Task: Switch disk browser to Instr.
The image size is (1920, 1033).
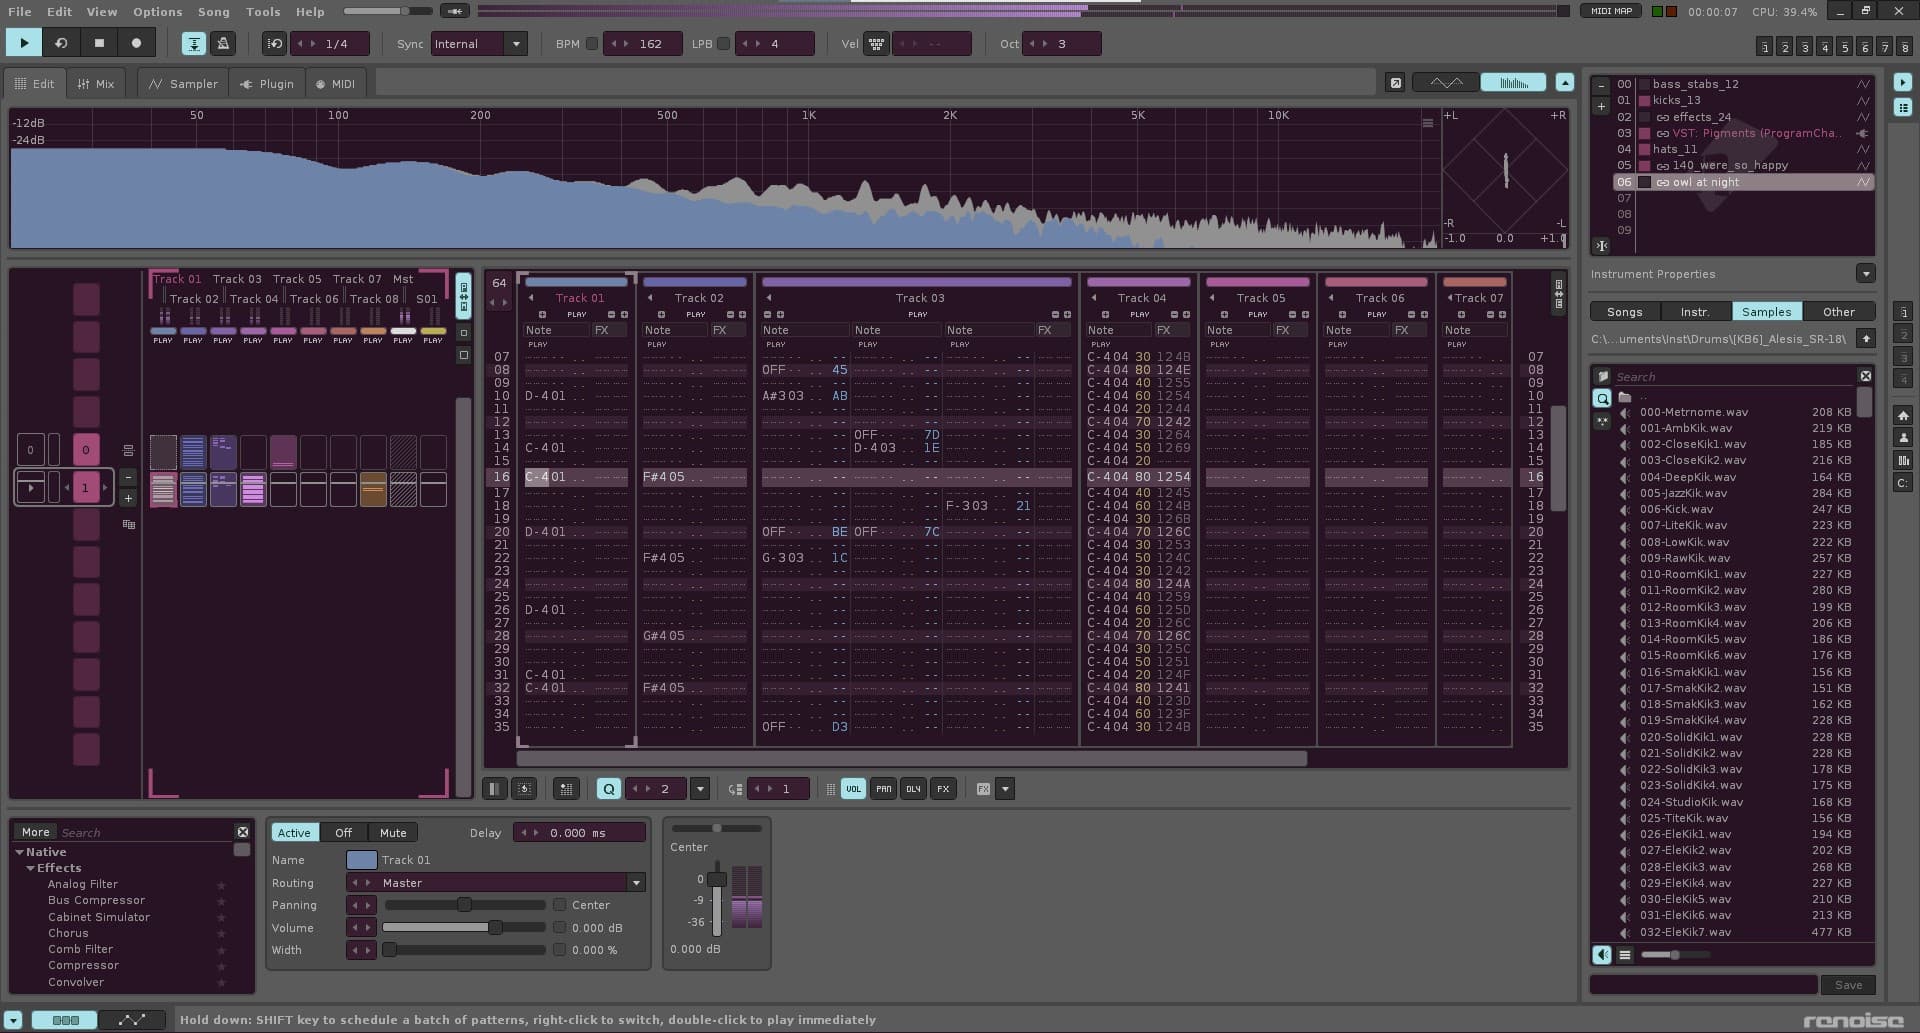Action: click(1695, 312)
